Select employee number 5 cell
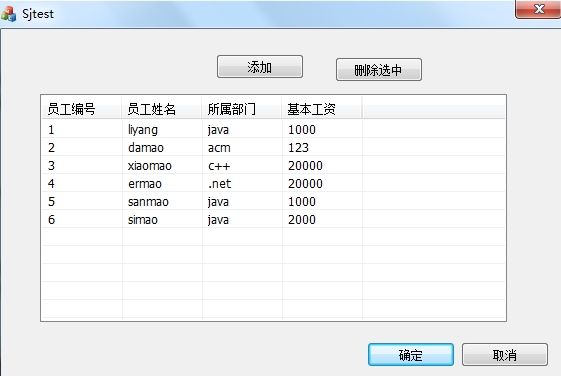Image resolution: width=561 pixels, height=376 pixels. tap(82, 201)
